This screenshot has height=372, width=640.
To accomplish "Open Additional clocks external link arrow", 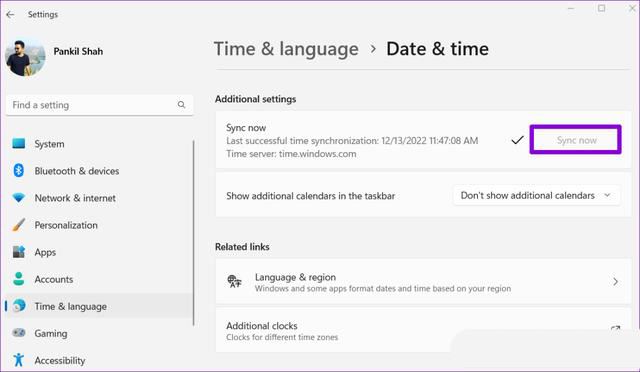I will (615, 328).
